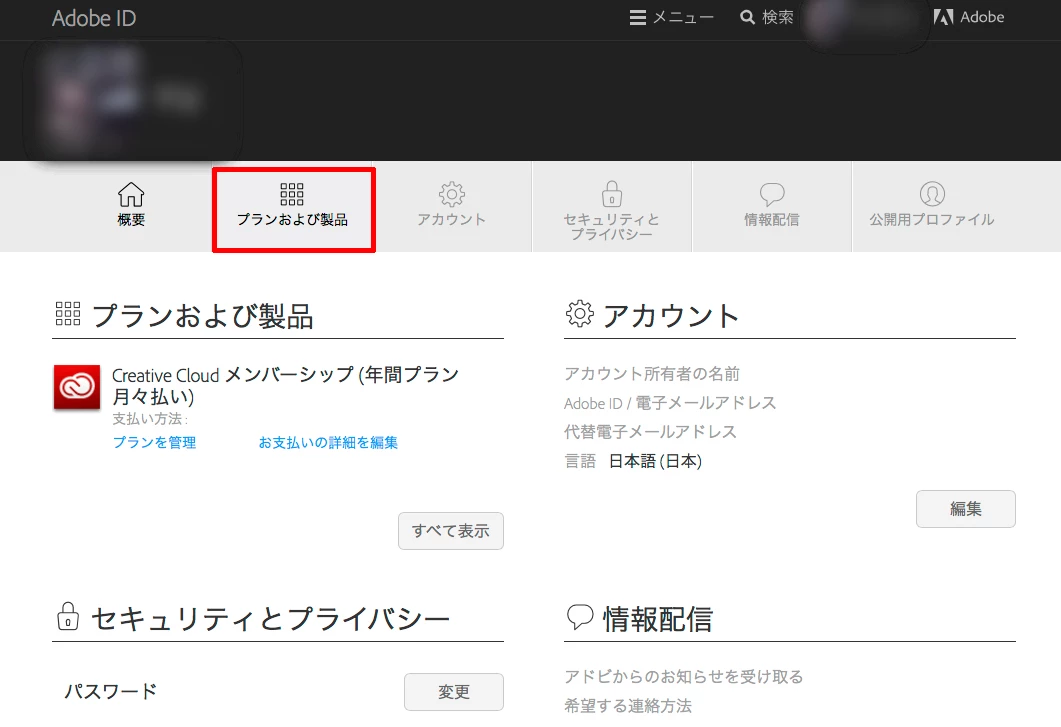Click the 支払い方法 label
This screenshot has height=727, width=1061.
point(150,419)
